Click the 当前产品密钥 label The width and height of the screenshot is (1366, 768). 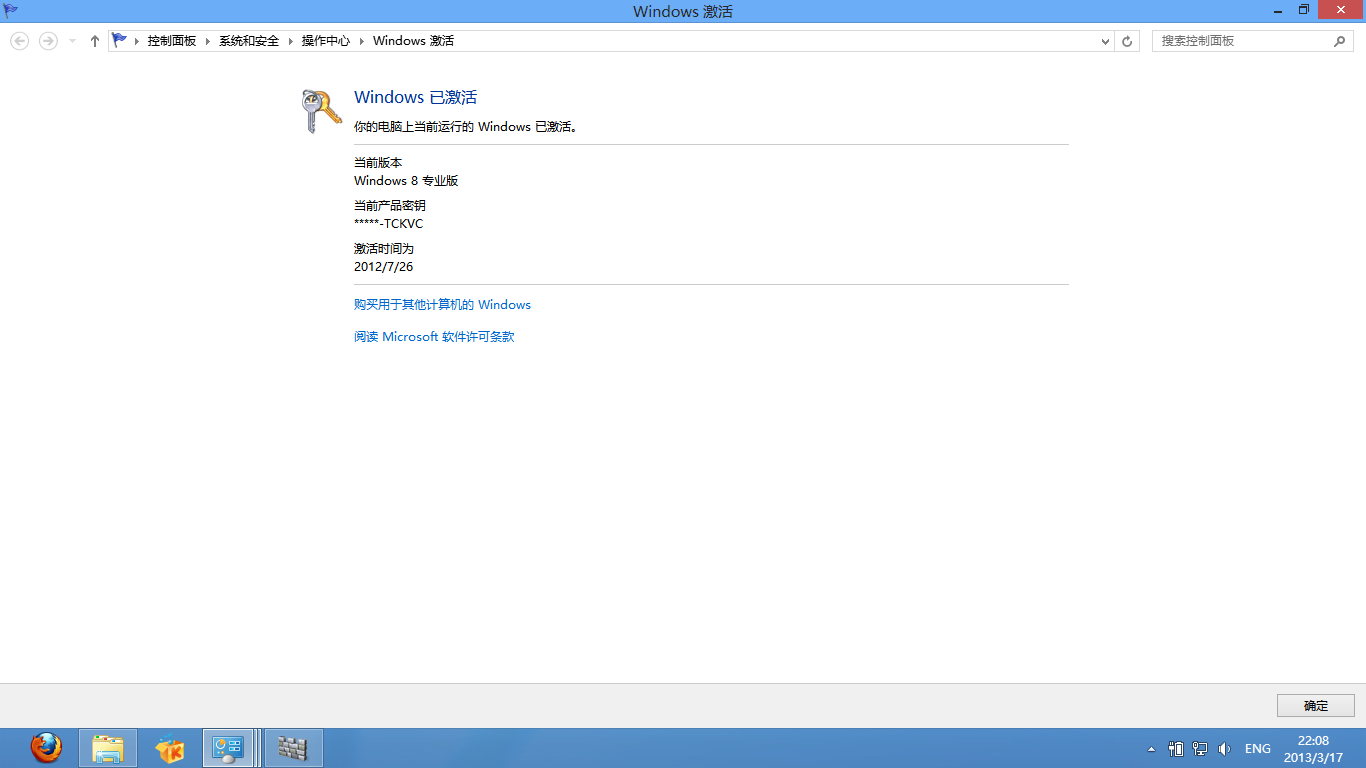click(390, 205)
